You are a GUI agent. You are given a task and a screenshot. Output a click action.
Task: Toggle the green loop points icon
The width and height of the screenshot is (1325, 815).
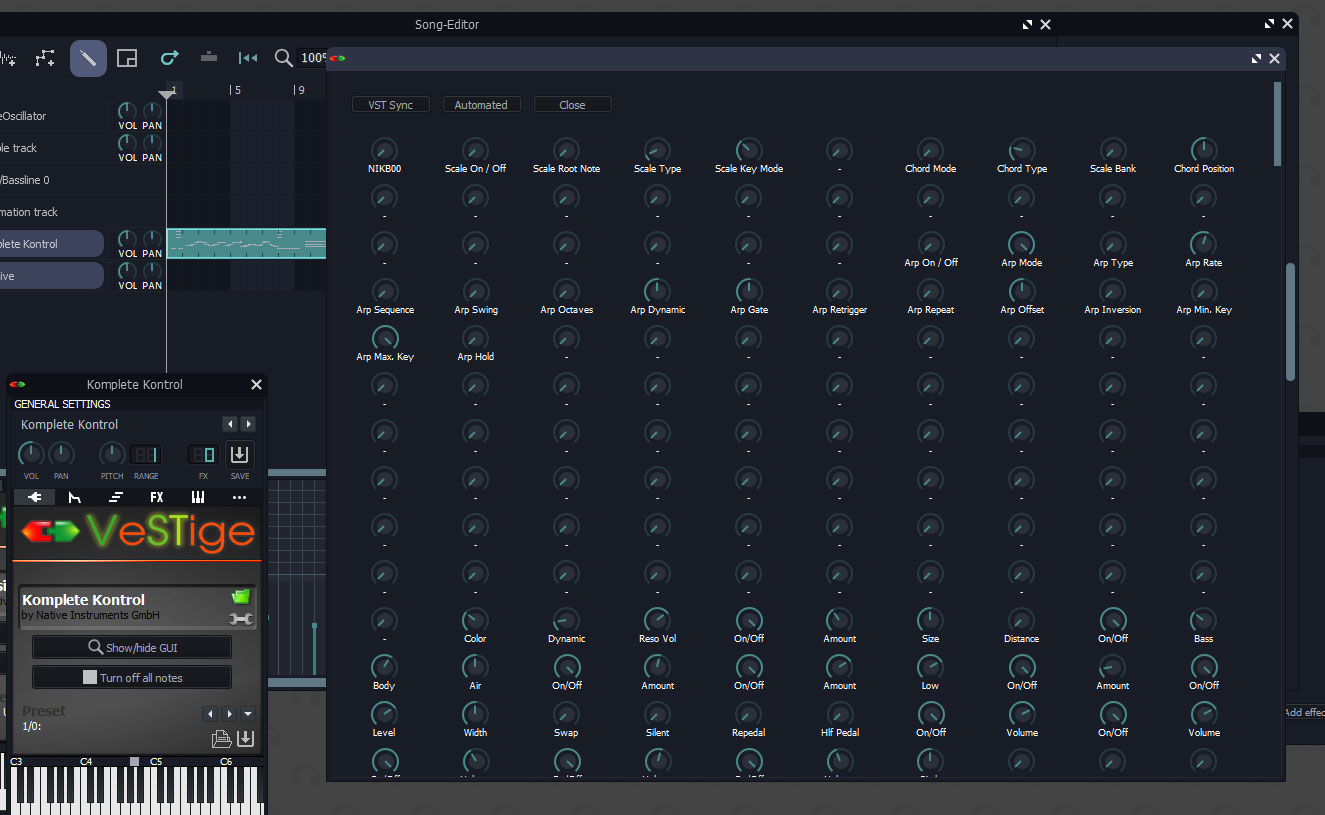[x=170, y=58]
